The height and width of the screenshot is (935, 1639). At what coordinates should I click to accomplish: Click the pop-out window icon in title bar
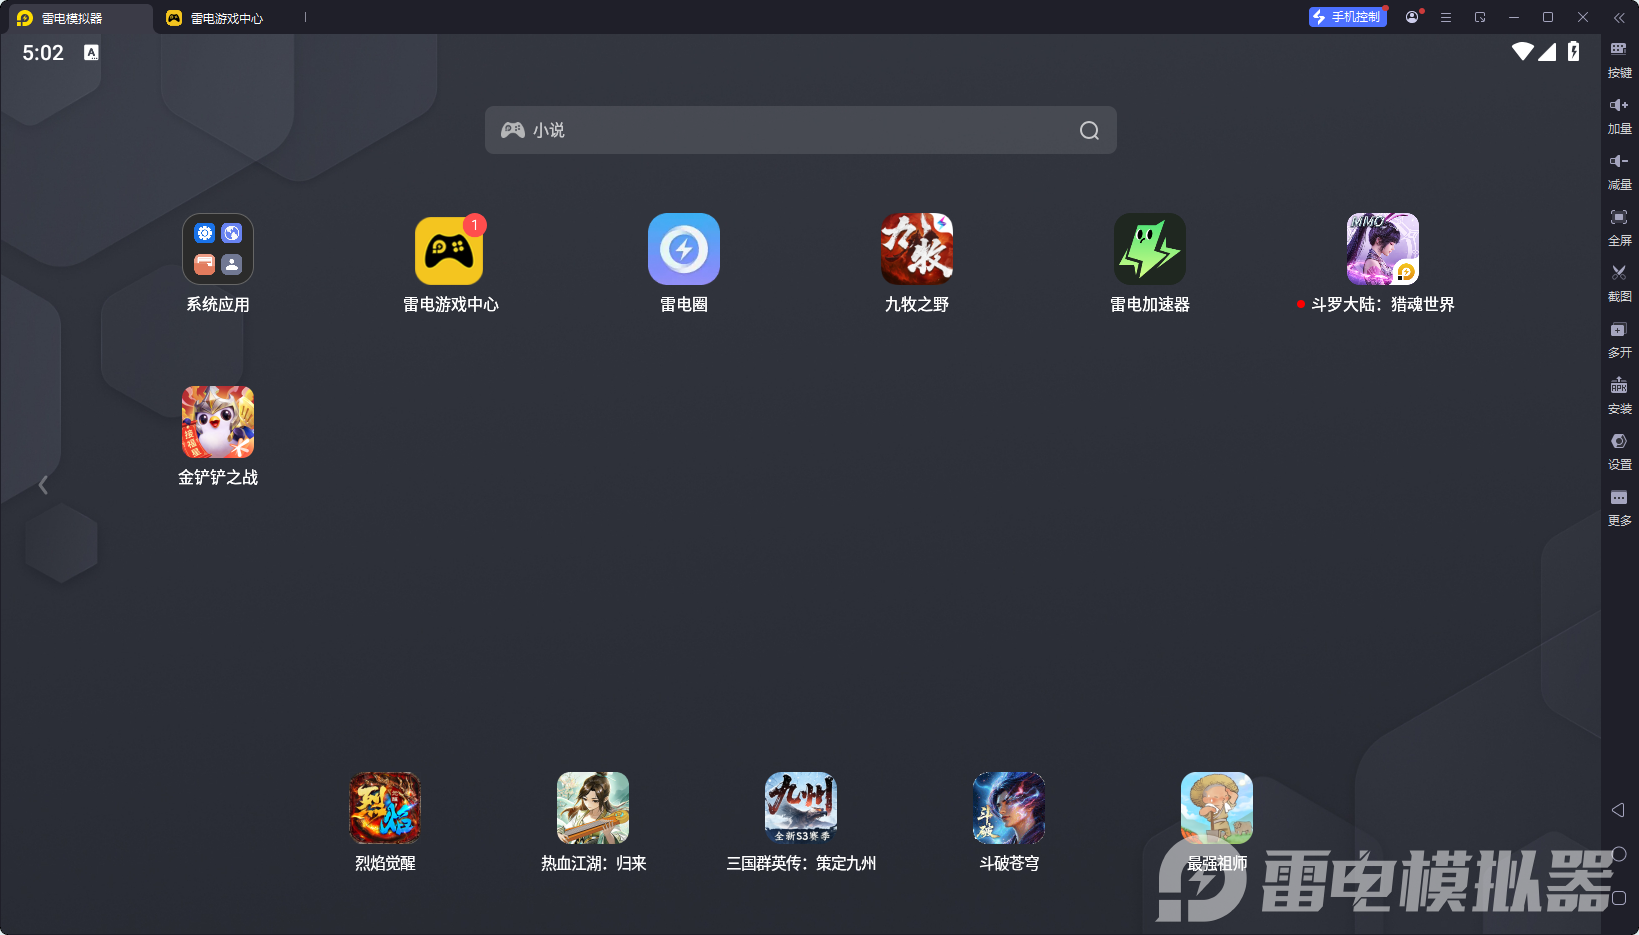(1480, 17)
